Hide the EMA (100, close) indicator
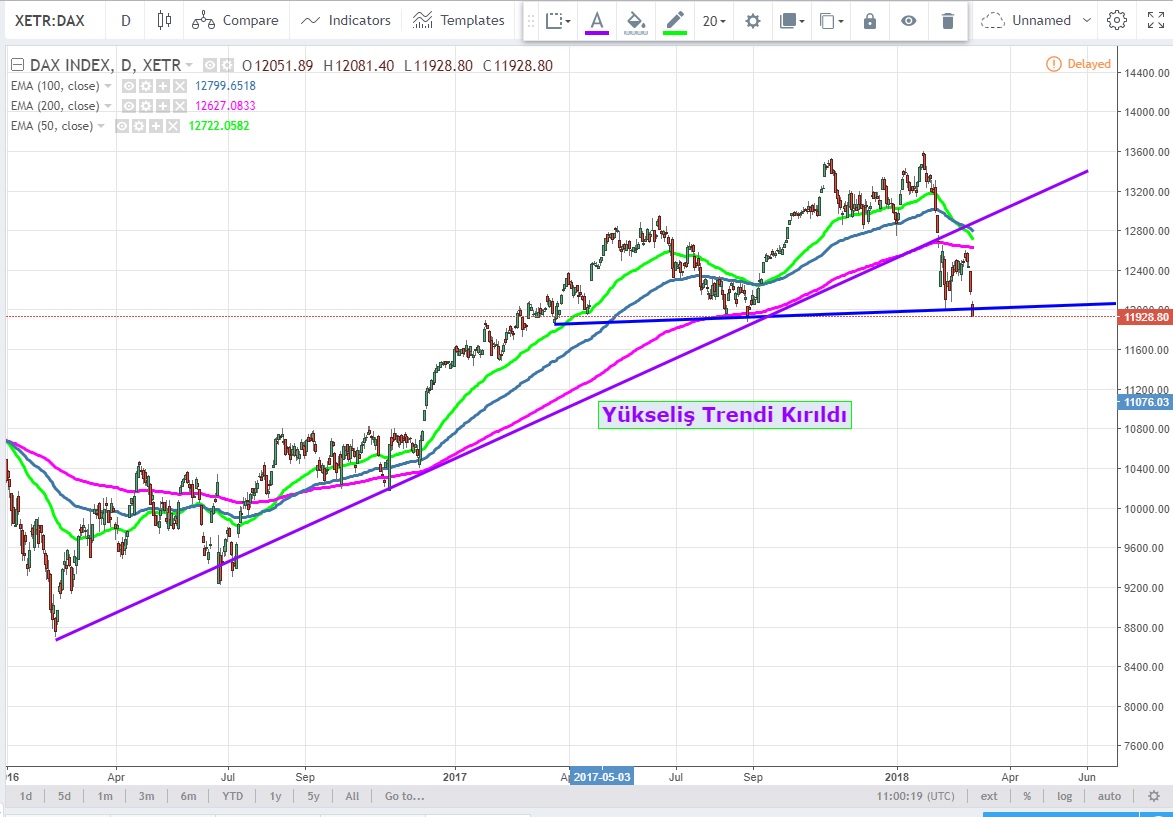1173x817 pixels. (128, 86)
